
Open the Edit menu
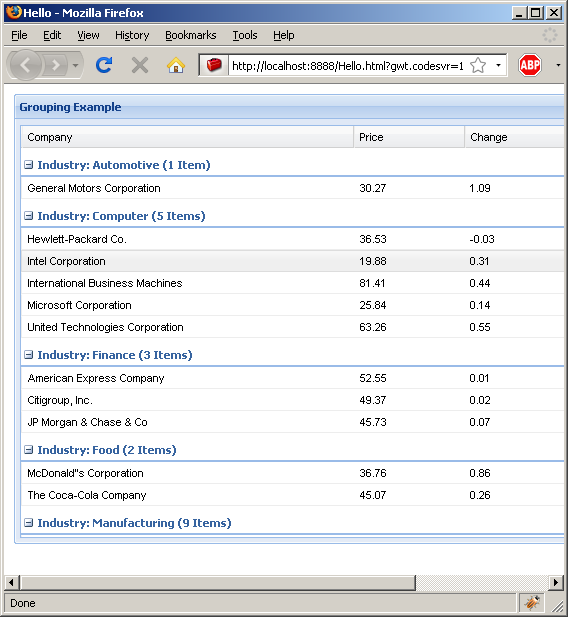click(52, 35)
